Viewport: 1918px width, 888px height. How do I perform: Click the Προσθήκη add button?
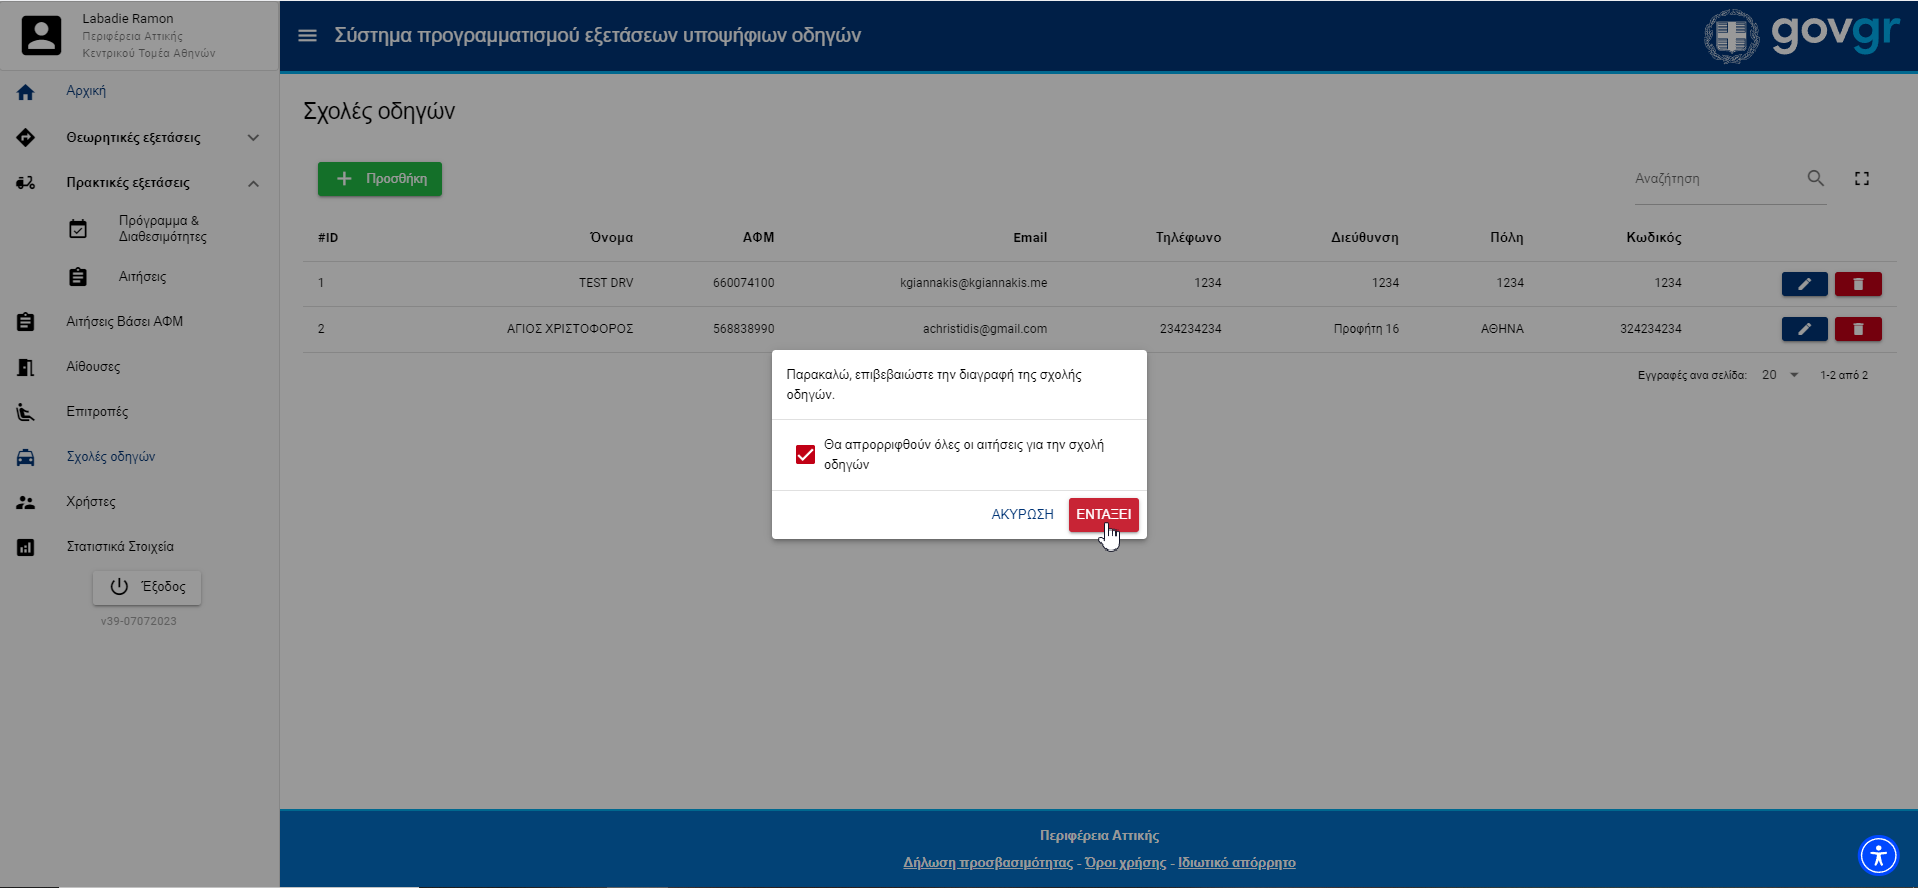[380, 179]
